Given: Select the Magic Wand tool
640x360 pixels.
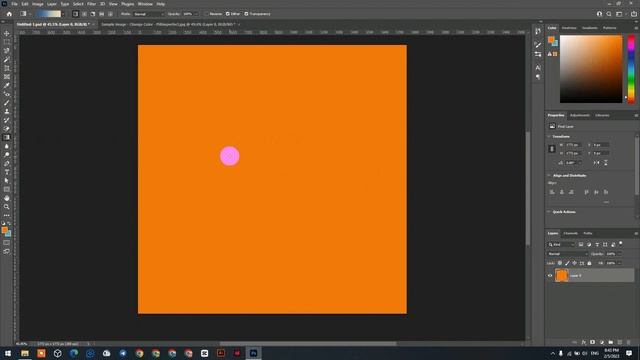Looking at the screenshot, I should tap(7, 59).
